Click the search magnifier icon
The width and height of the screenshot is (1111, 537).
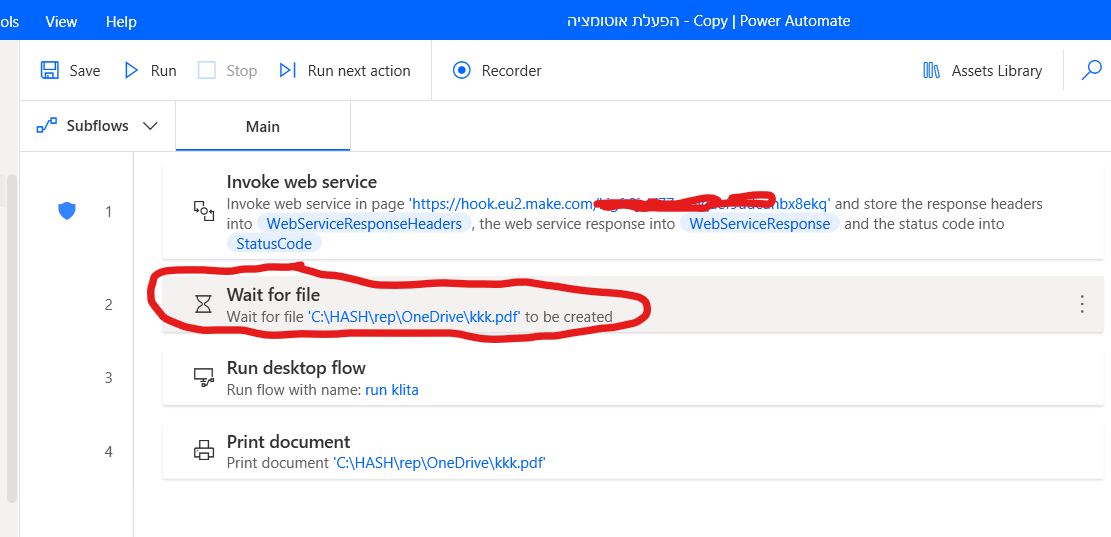tap(1092, 70)
